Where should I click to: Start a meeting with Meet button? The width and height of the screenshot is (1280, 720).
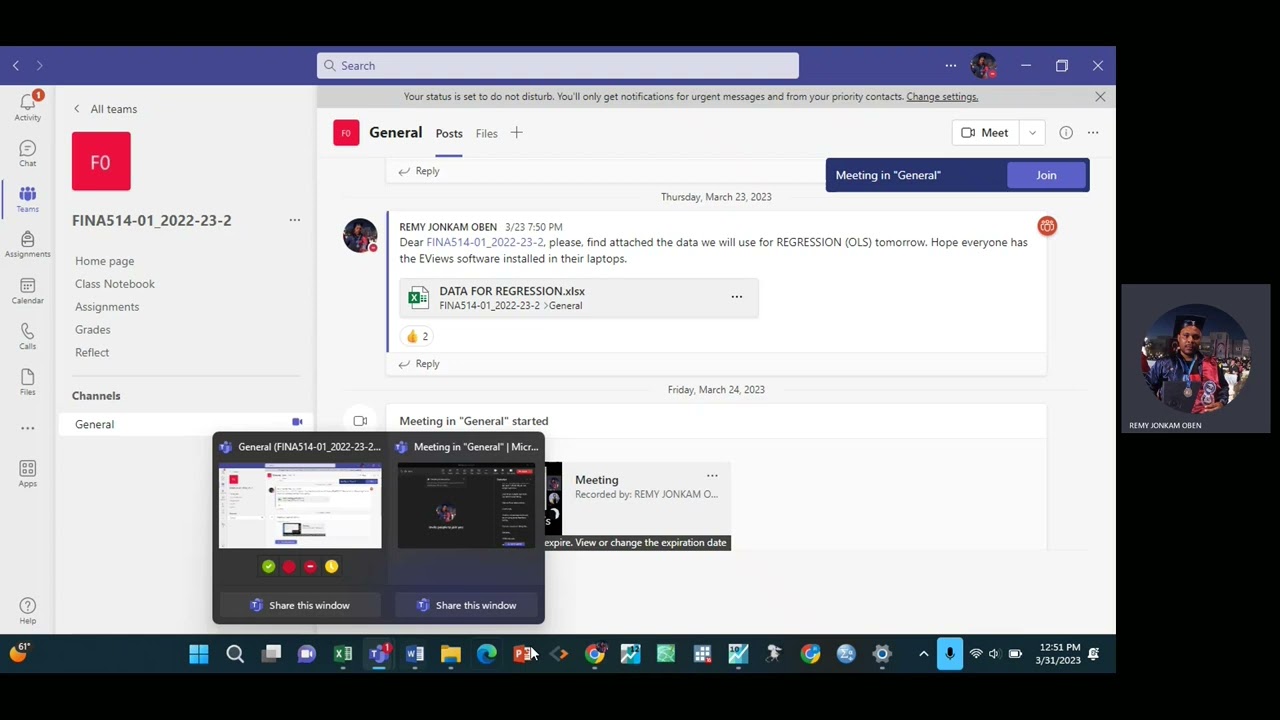[x=985, y=133]
